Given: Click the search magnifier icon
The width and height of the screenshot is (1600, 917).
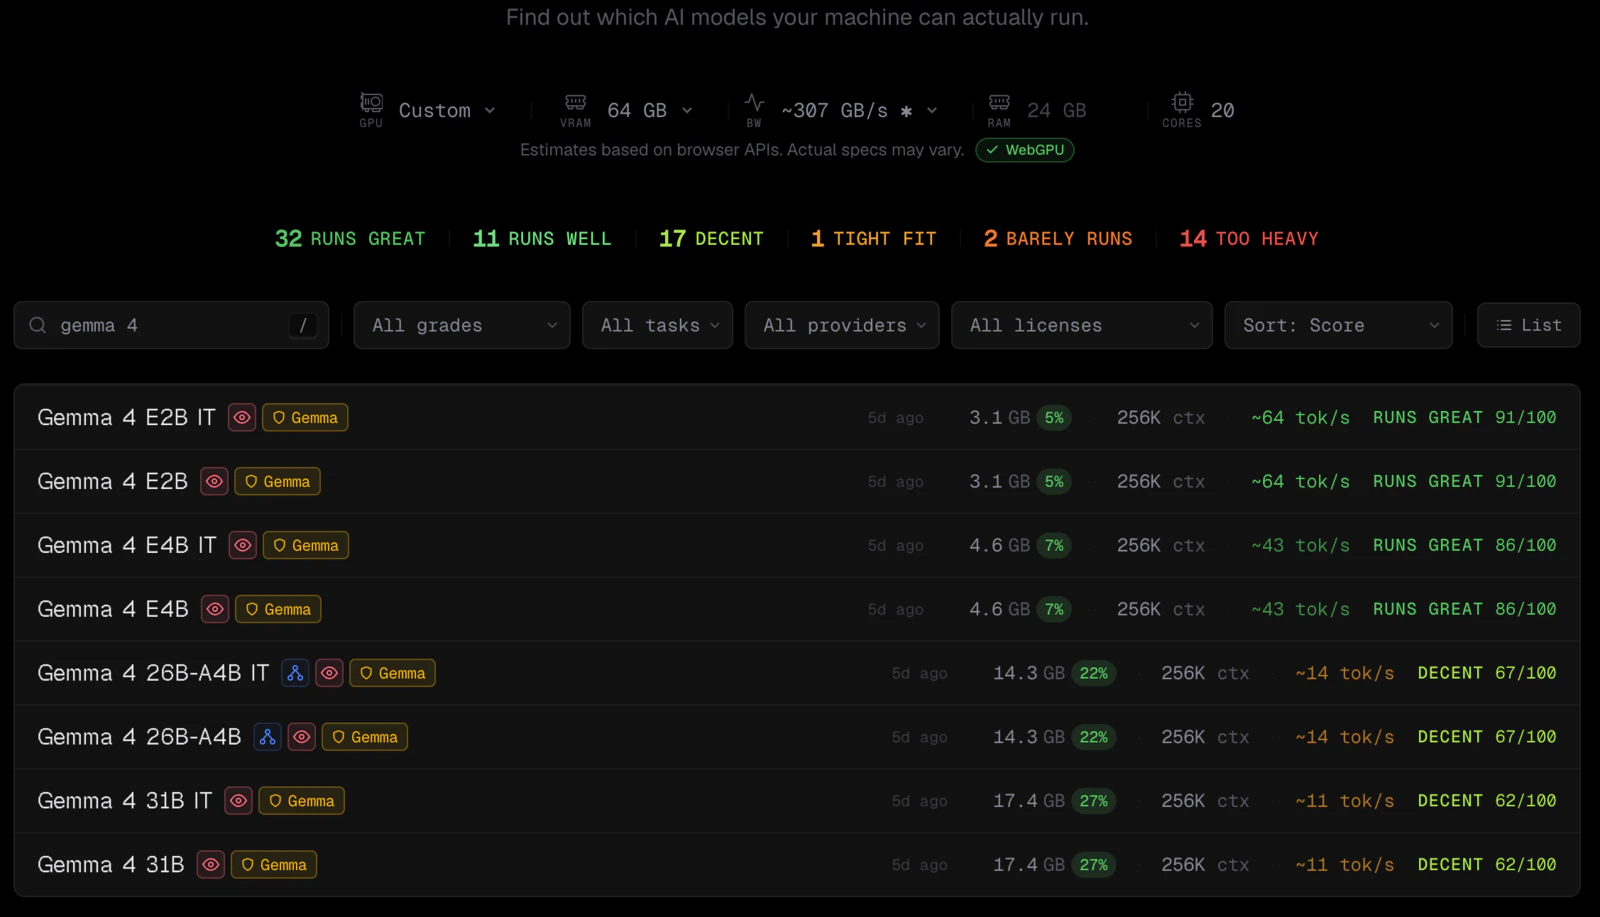Looking at the screenshot, I should (38, 325).
